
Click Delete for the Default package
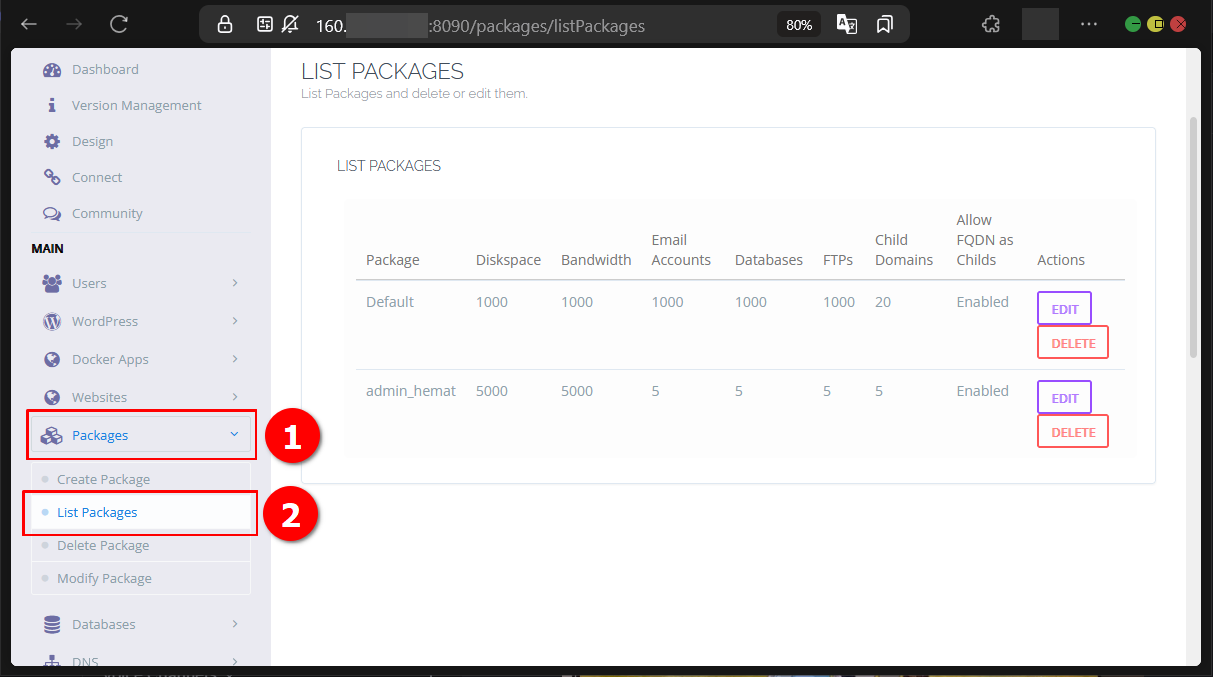pyautogui.click(x=1073, y=343)
